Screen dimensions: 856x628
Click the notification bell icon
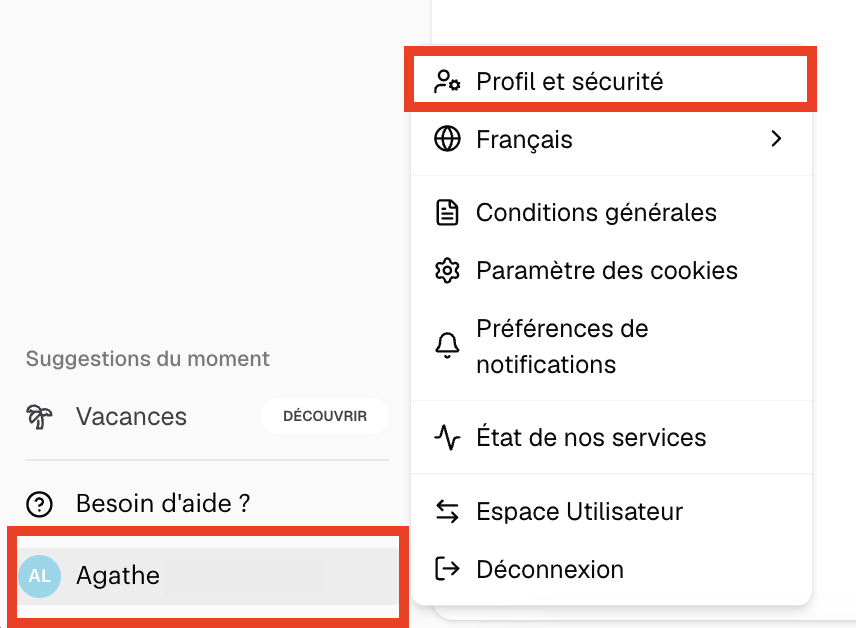click(447, 346)
